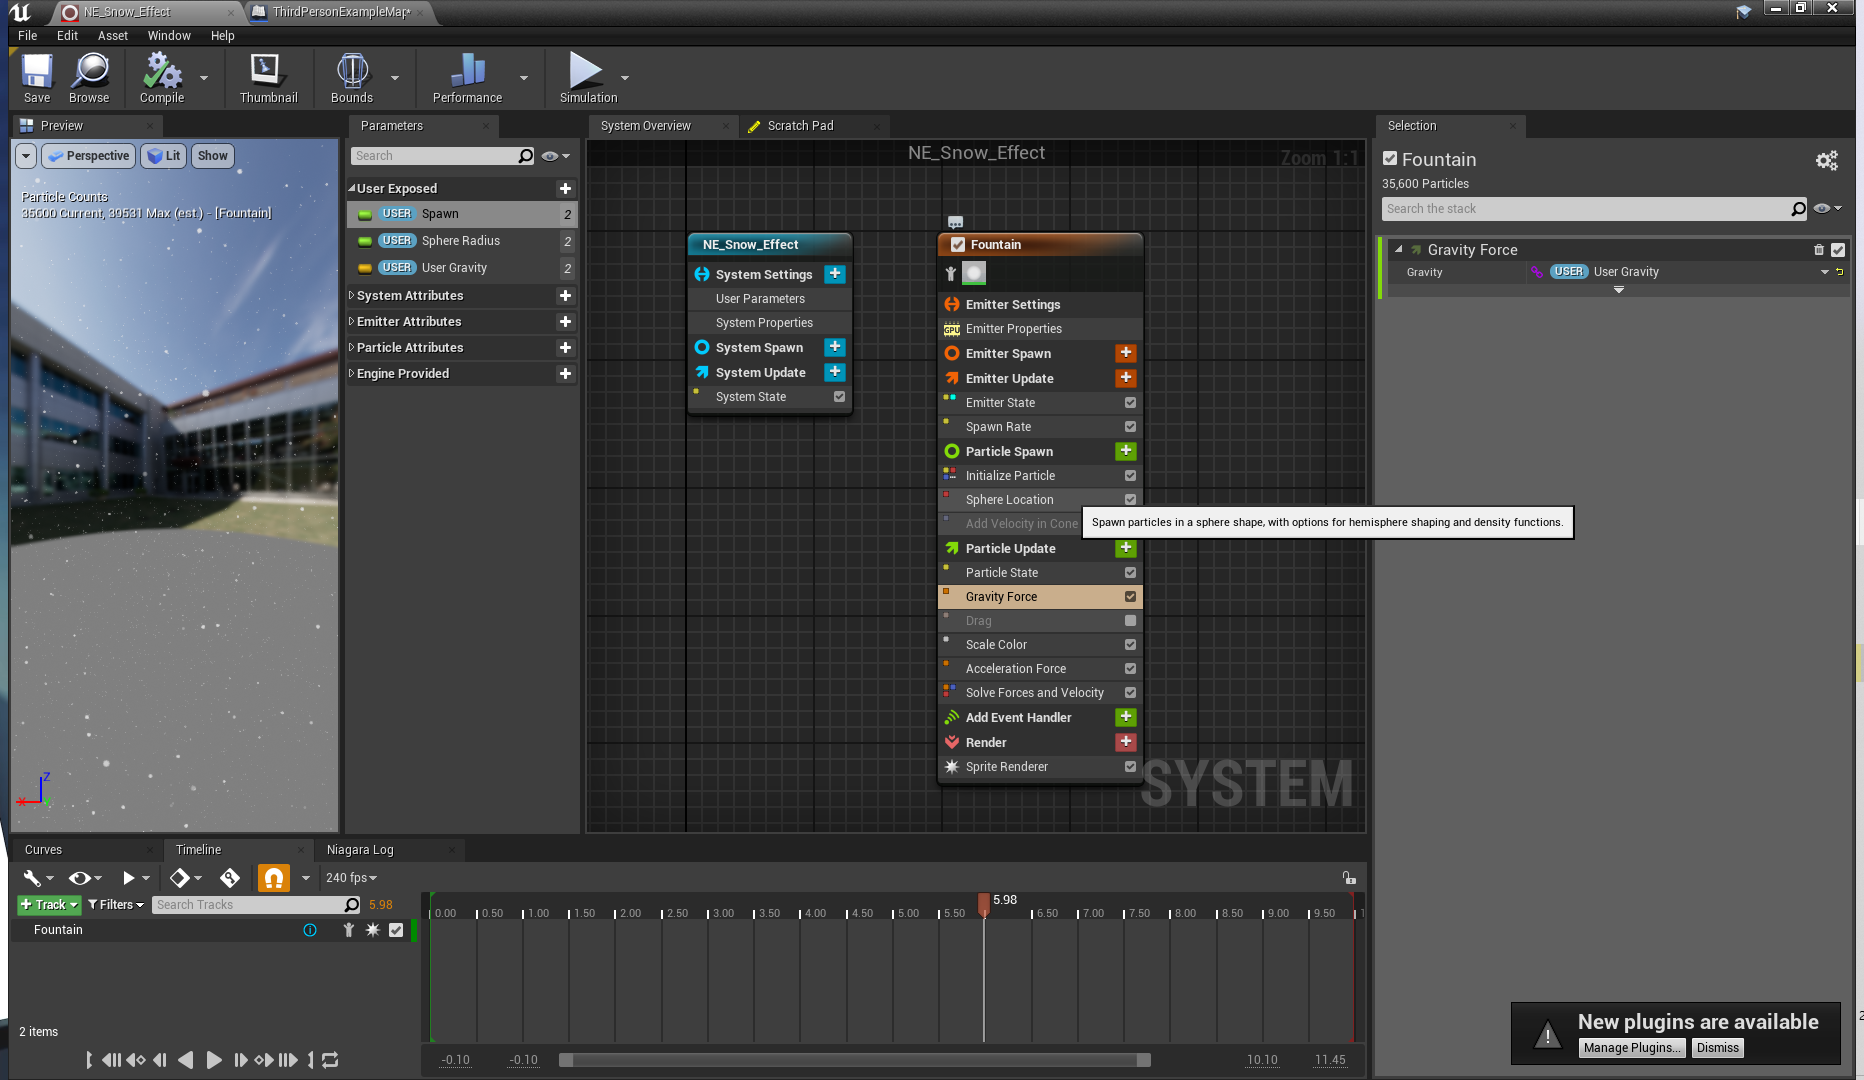Toggle the Bounds display
This screenshot has width=1864, height=1080.
[352, 78]
